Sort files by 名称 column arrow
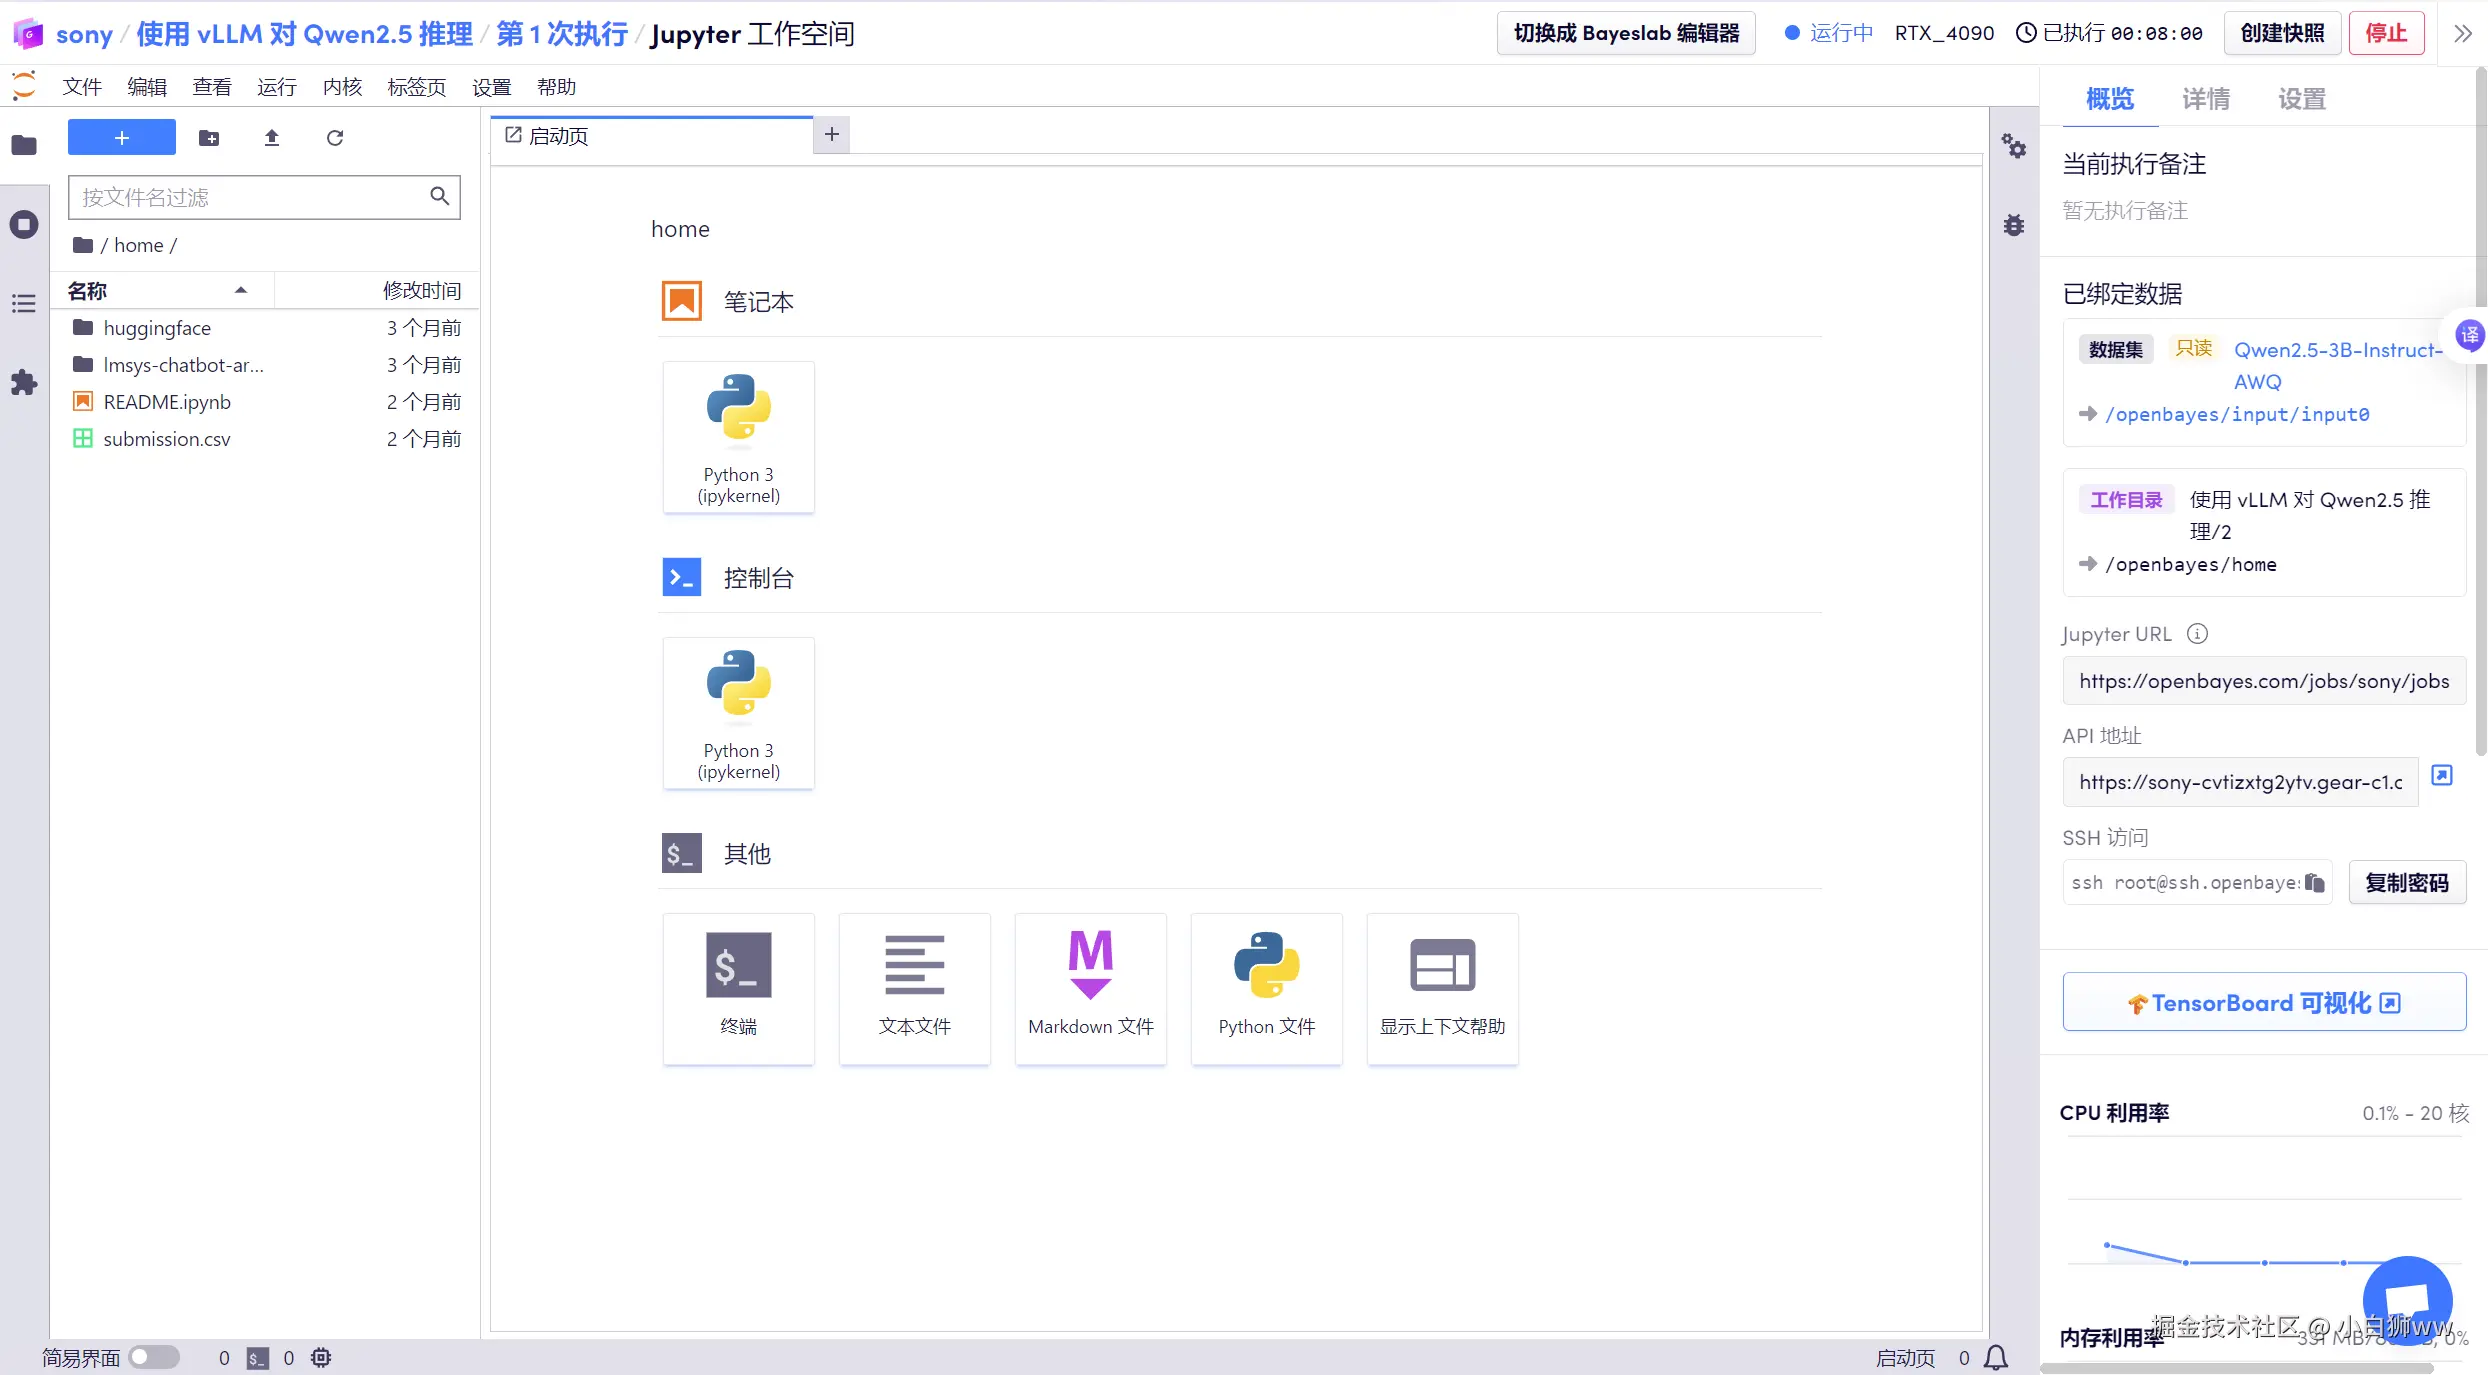 tap(241, 290)
